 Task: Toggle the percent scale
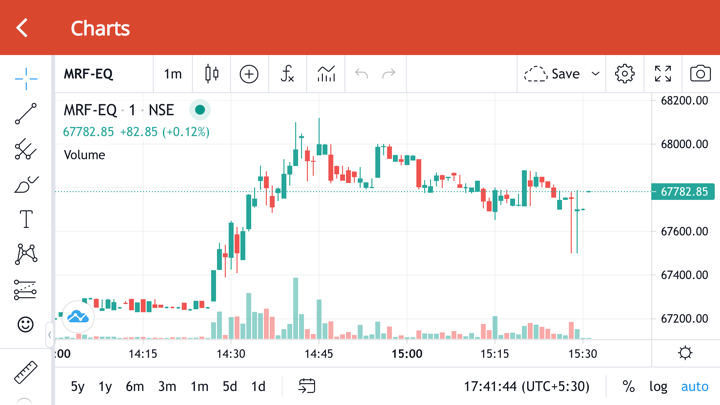[628, 387]
